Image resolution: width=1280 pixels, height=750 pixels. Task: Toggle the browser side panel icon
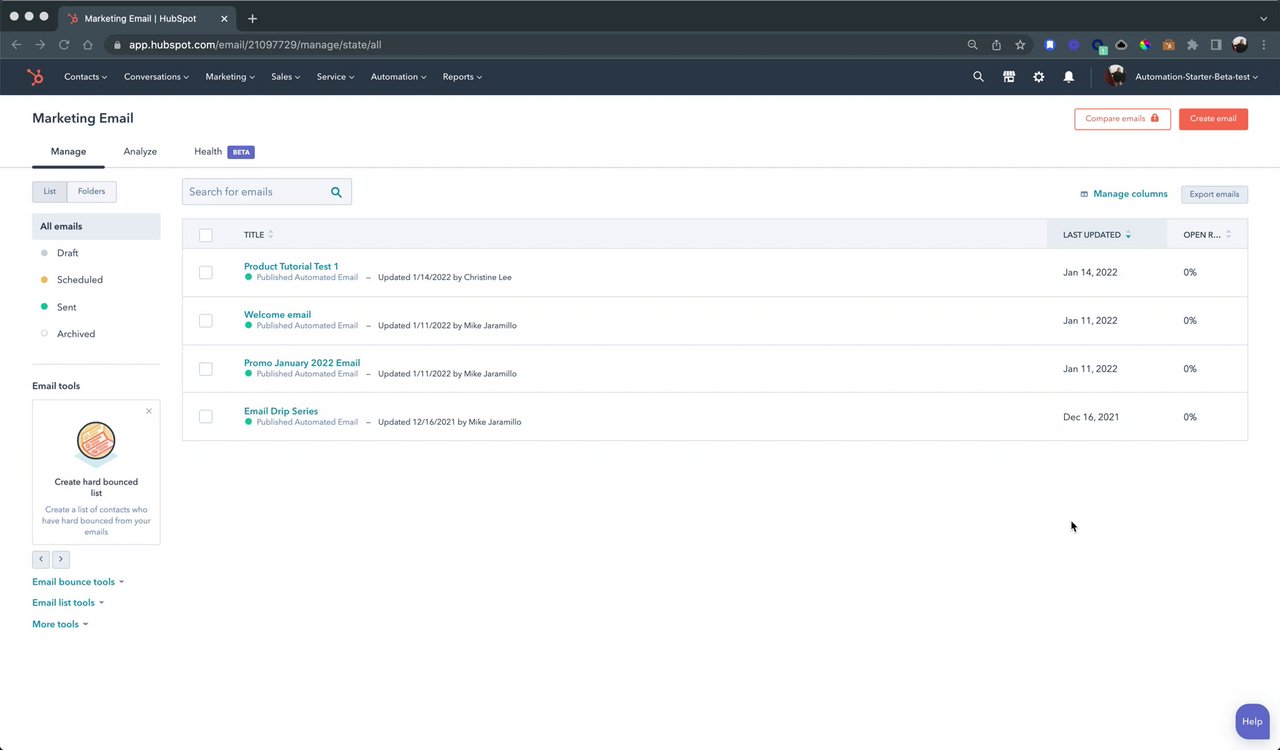point(1216,45)
